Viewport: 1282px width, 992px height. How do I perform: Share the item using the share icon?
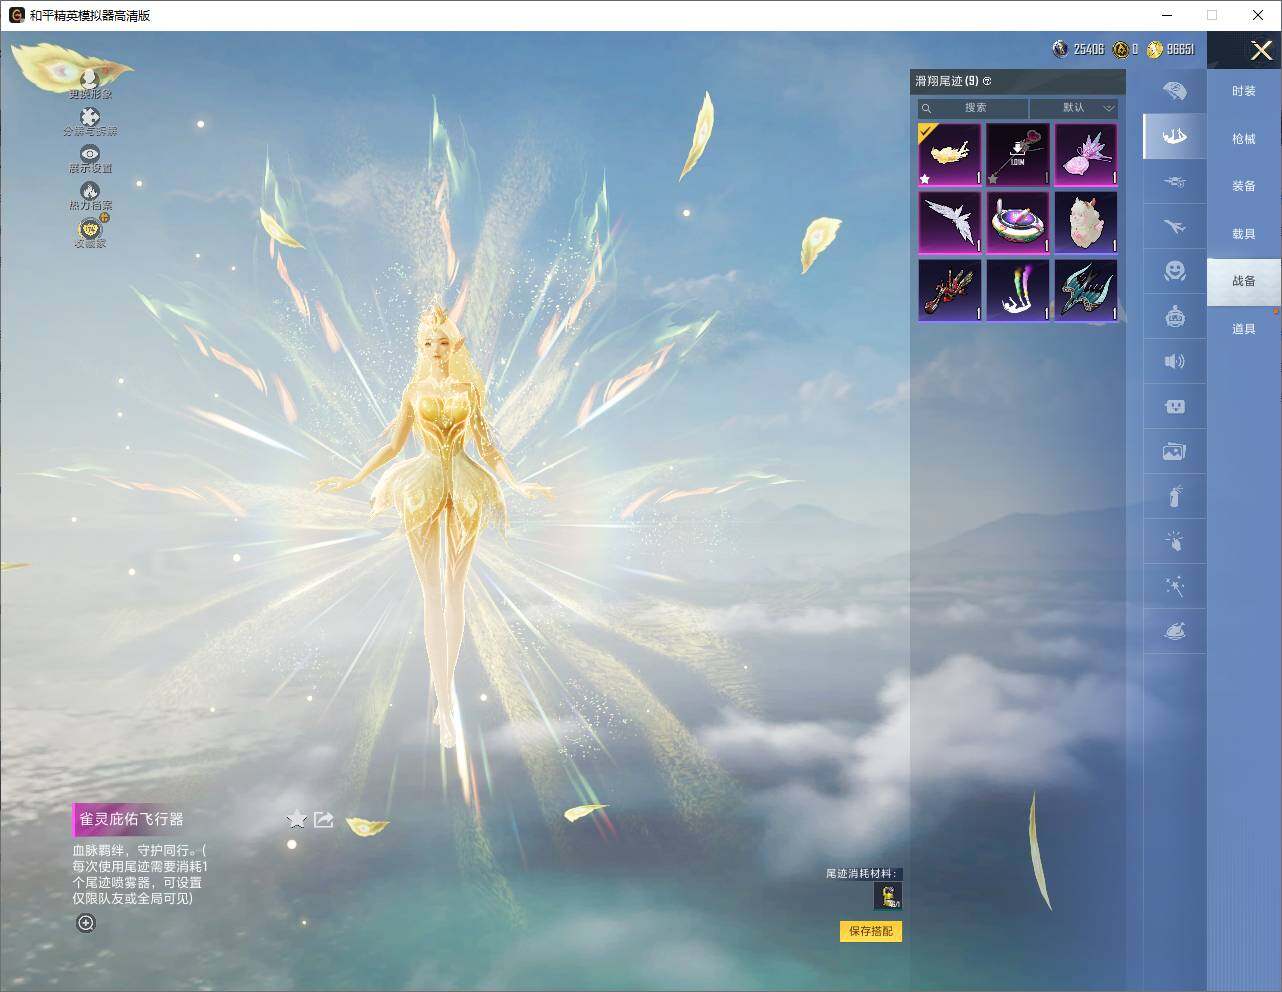[323, 820]
